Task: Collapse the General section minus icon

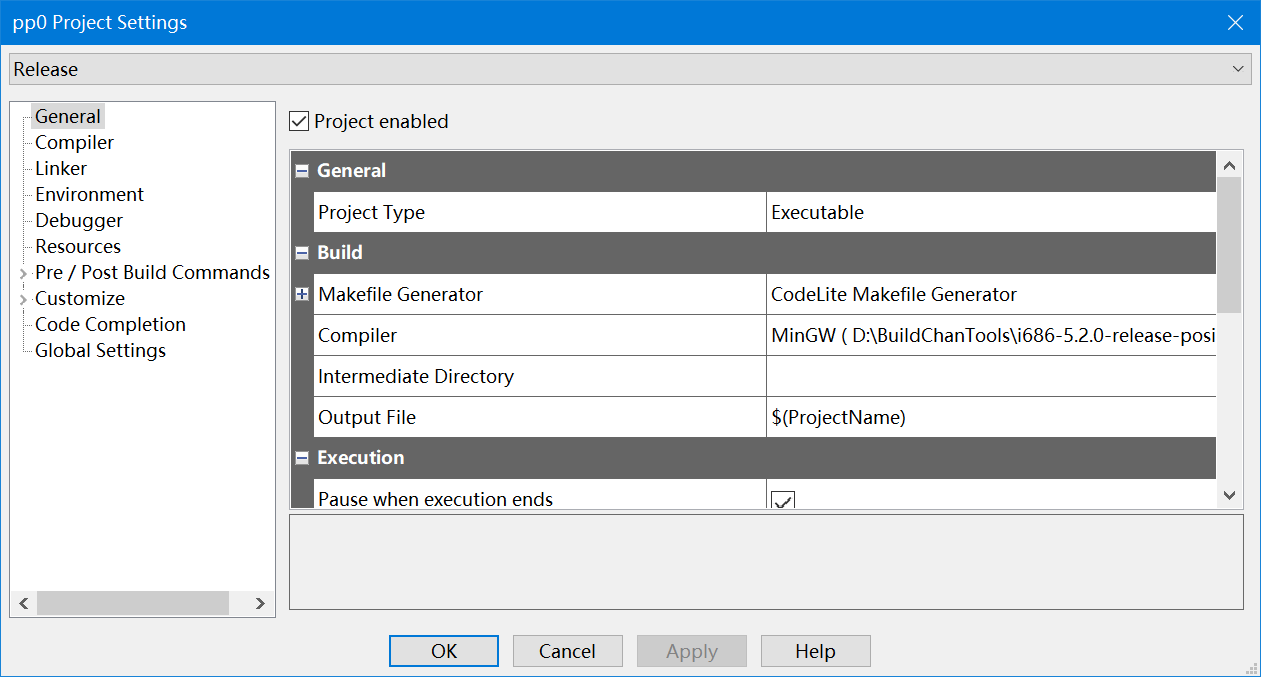Action: point(302,171)
